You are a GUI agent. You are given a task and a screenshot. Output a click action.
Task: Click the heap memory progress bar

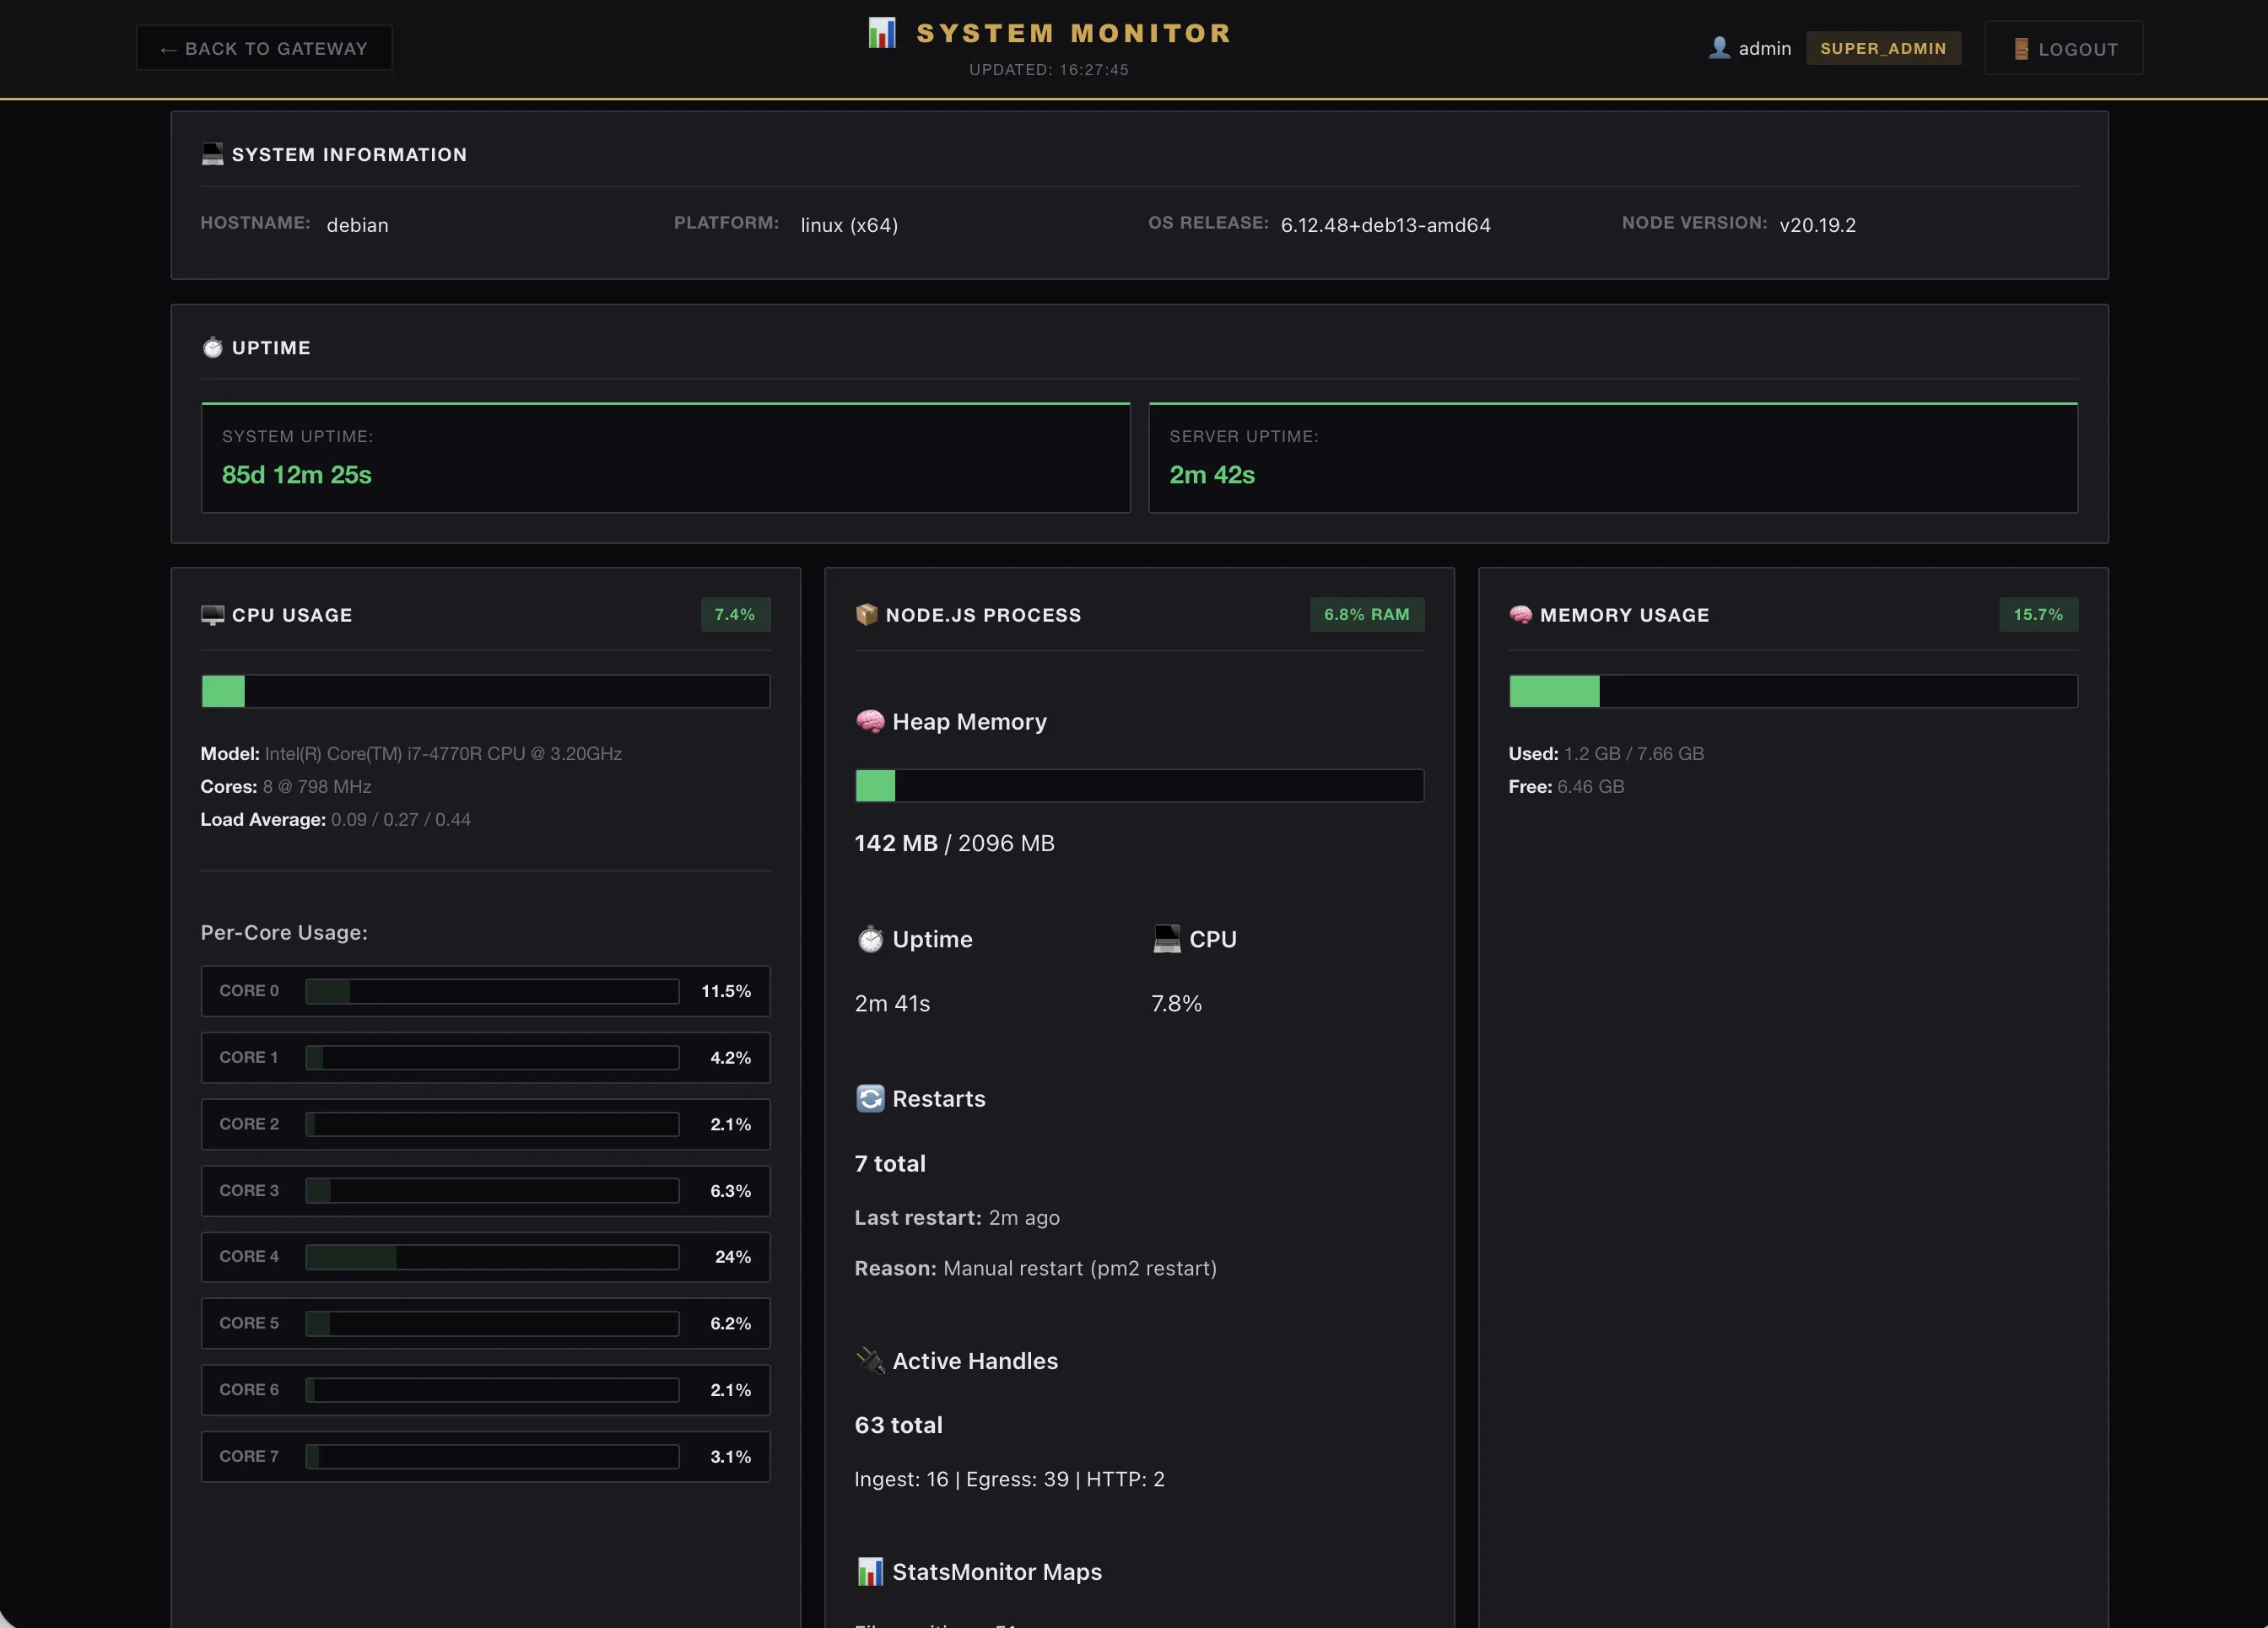tap(1139, 786)
